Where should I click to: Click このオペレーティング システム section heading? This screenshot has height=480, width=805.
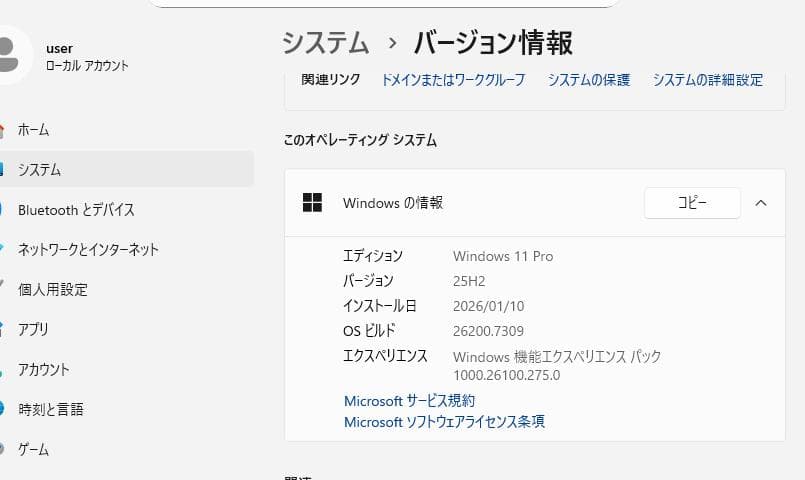[x=360, y=140]
